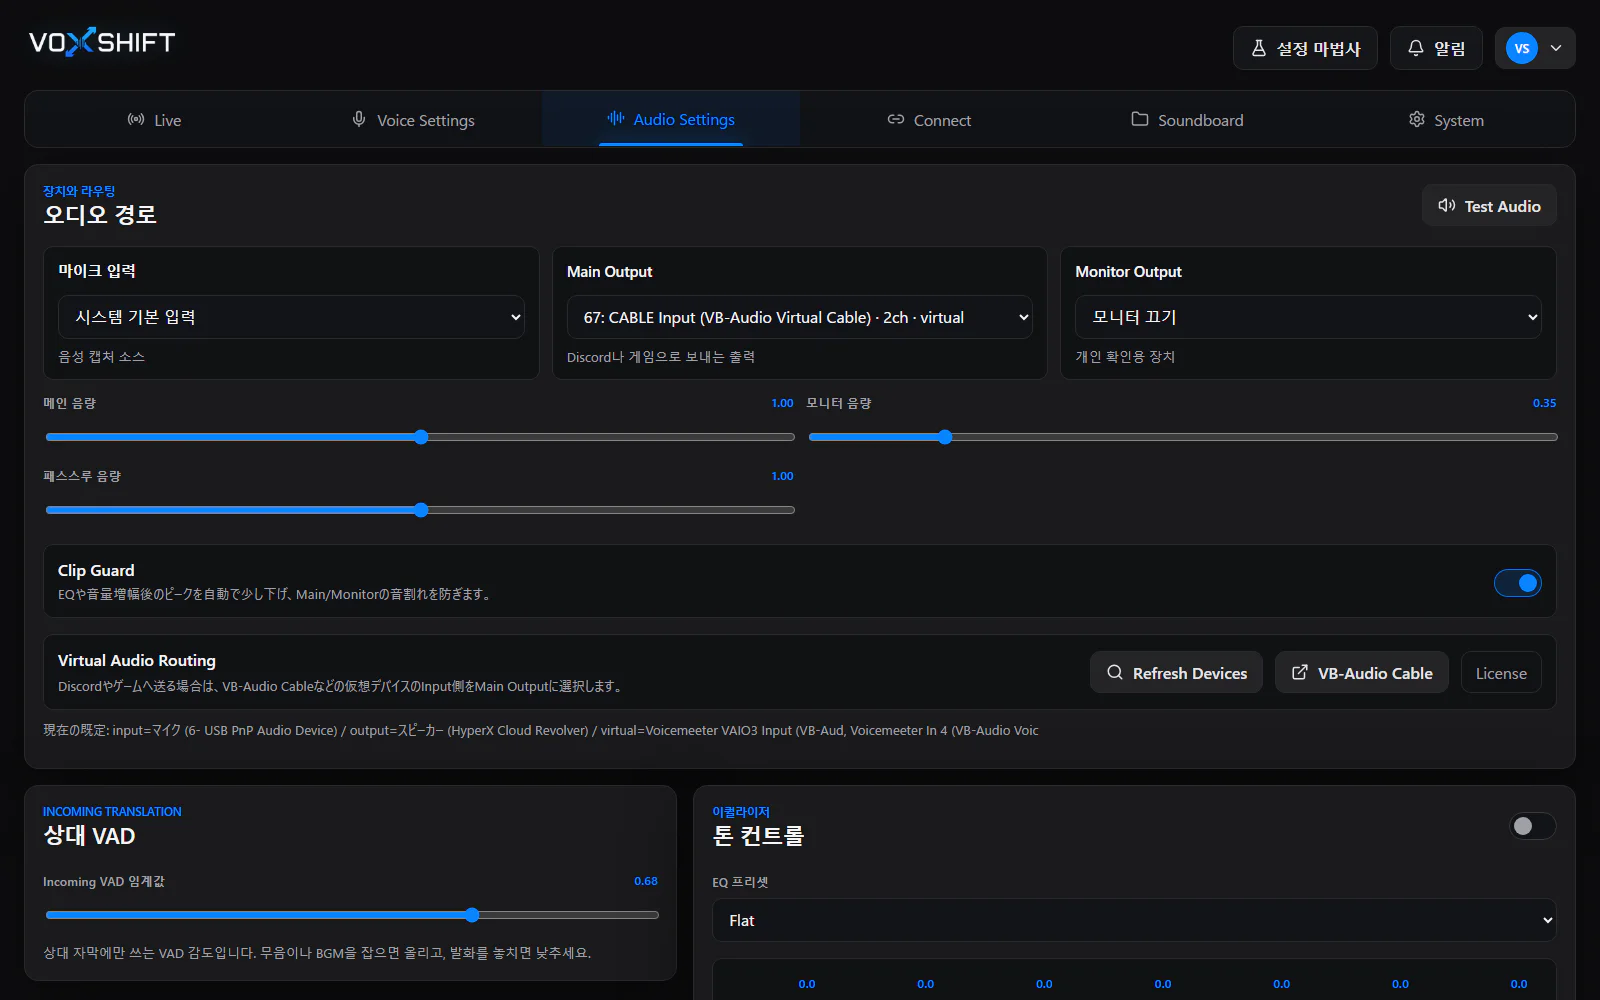1600x1000 pixels.
Task: Click the magnifier icon in Refresh Devices
Action: coord(1115,673)
